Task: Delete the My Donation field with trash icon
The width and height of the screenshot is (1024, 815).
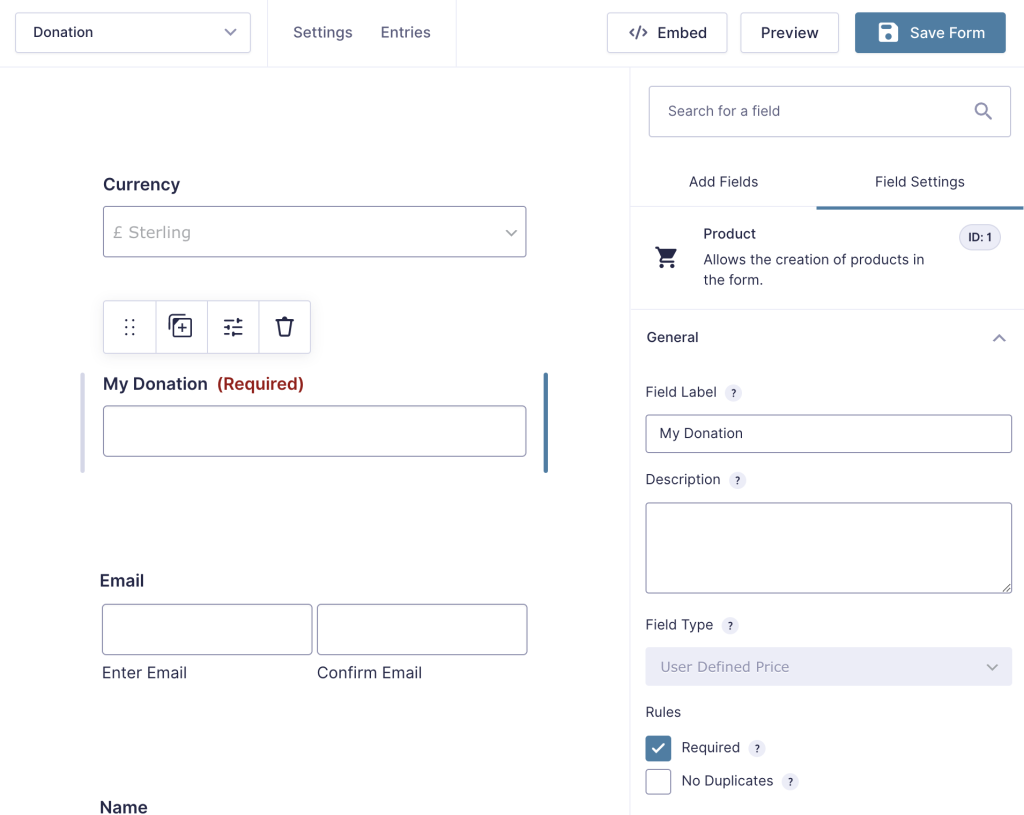Action: pyautogui.click(x=285, y=327)
